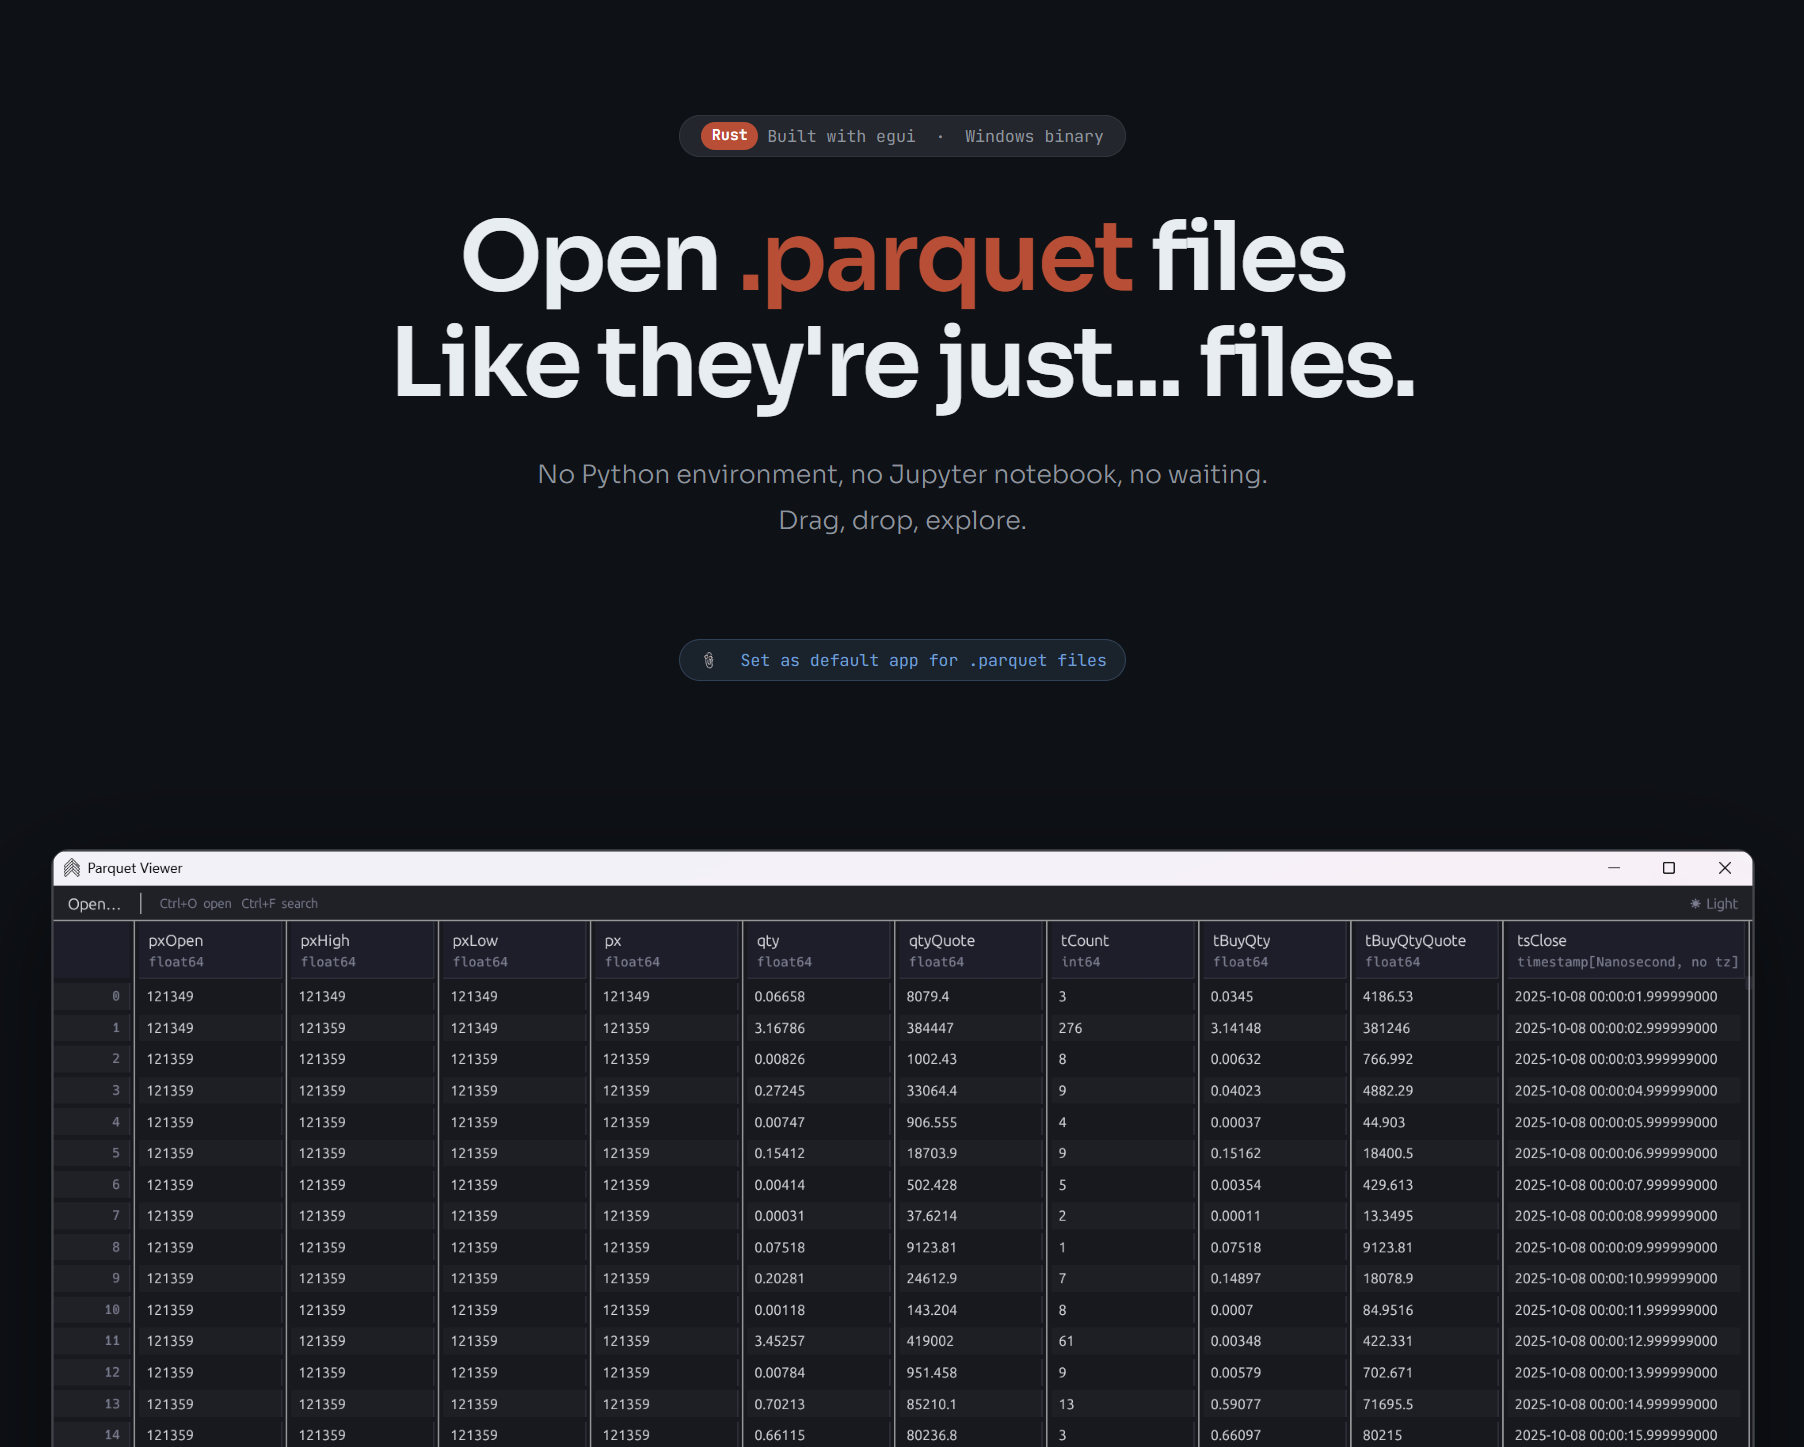The image size is (1804, 1447).
Task: Click the 'Ctrl+F search' shortcut hint
Action: coord(279,904)
